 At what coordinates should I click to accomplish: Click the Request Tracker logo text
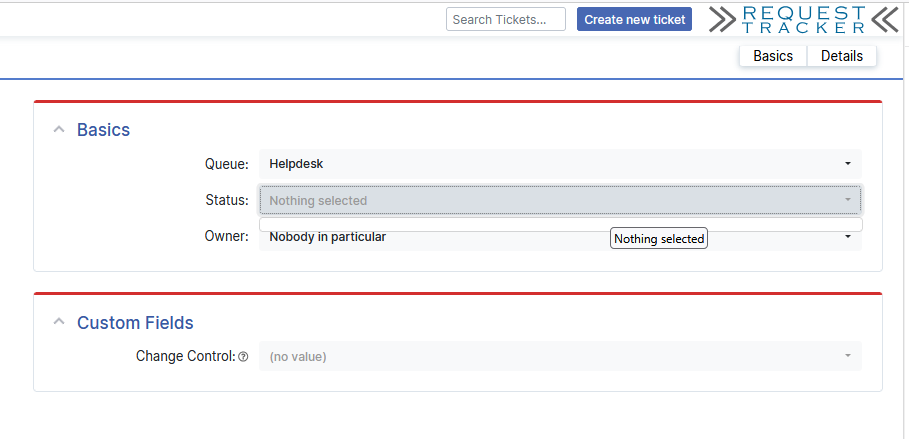(803, 19)
